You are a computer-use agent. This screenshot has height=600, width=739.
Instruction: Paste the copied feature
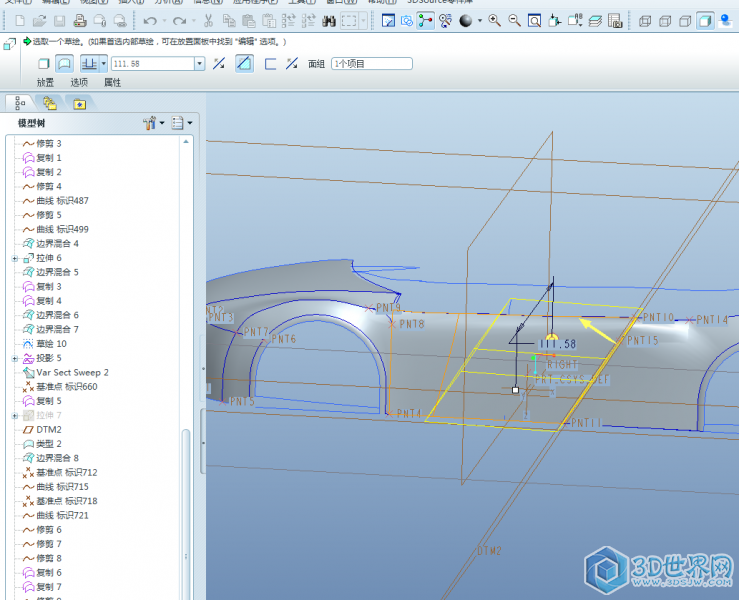click(248, 21)
